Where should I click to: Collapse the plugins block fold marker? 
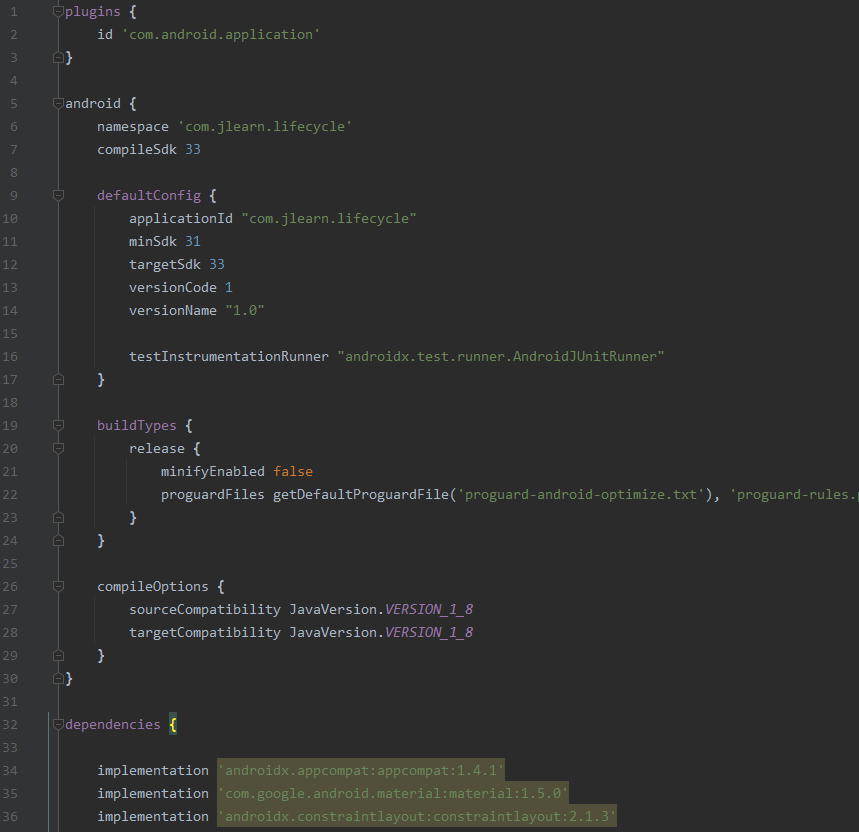point(58,12)
